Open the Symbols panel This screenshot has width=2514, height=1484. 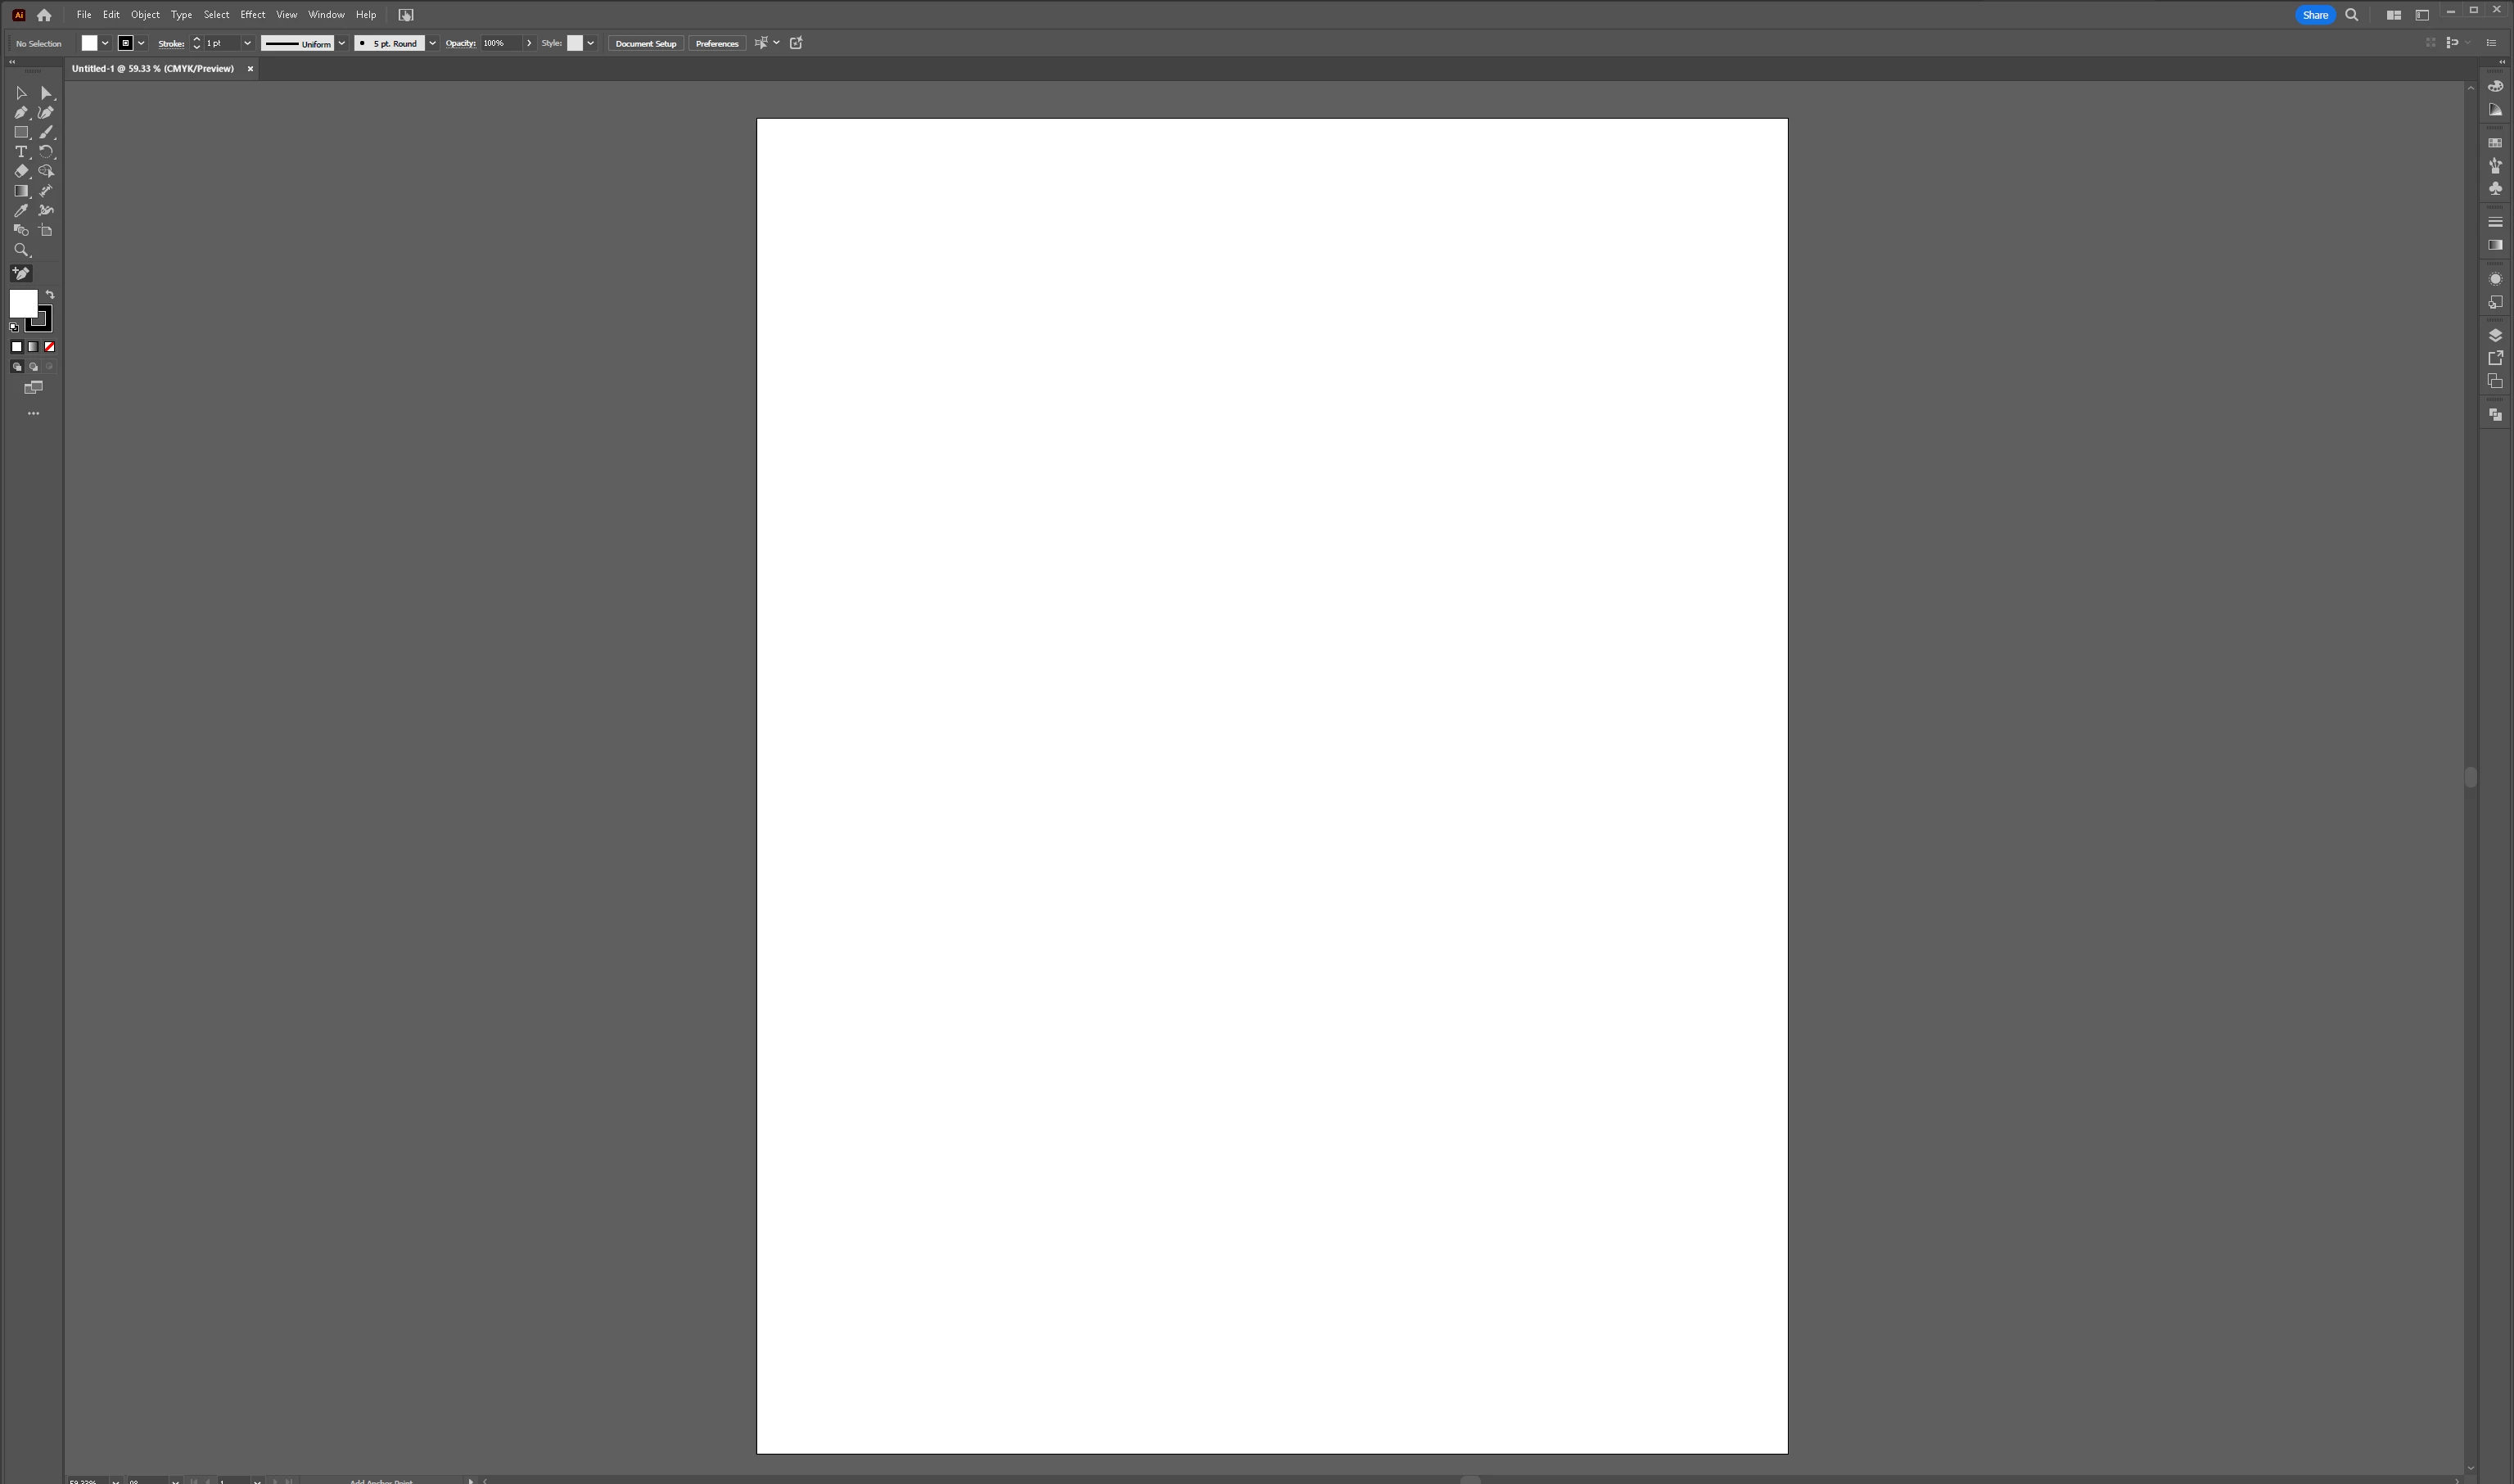pyautogui.click(x=2495, y=189)
